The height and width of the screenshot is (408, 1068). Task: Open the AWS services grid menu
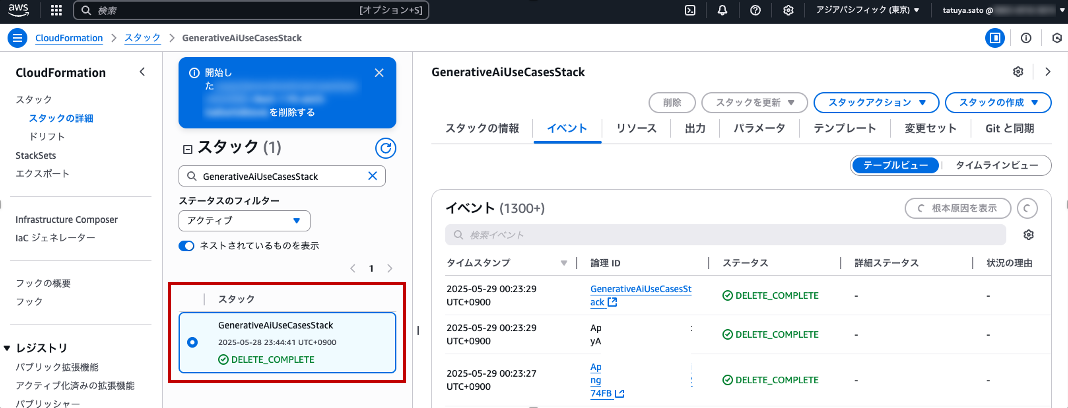pyautogui.click(x=57, y=10)
